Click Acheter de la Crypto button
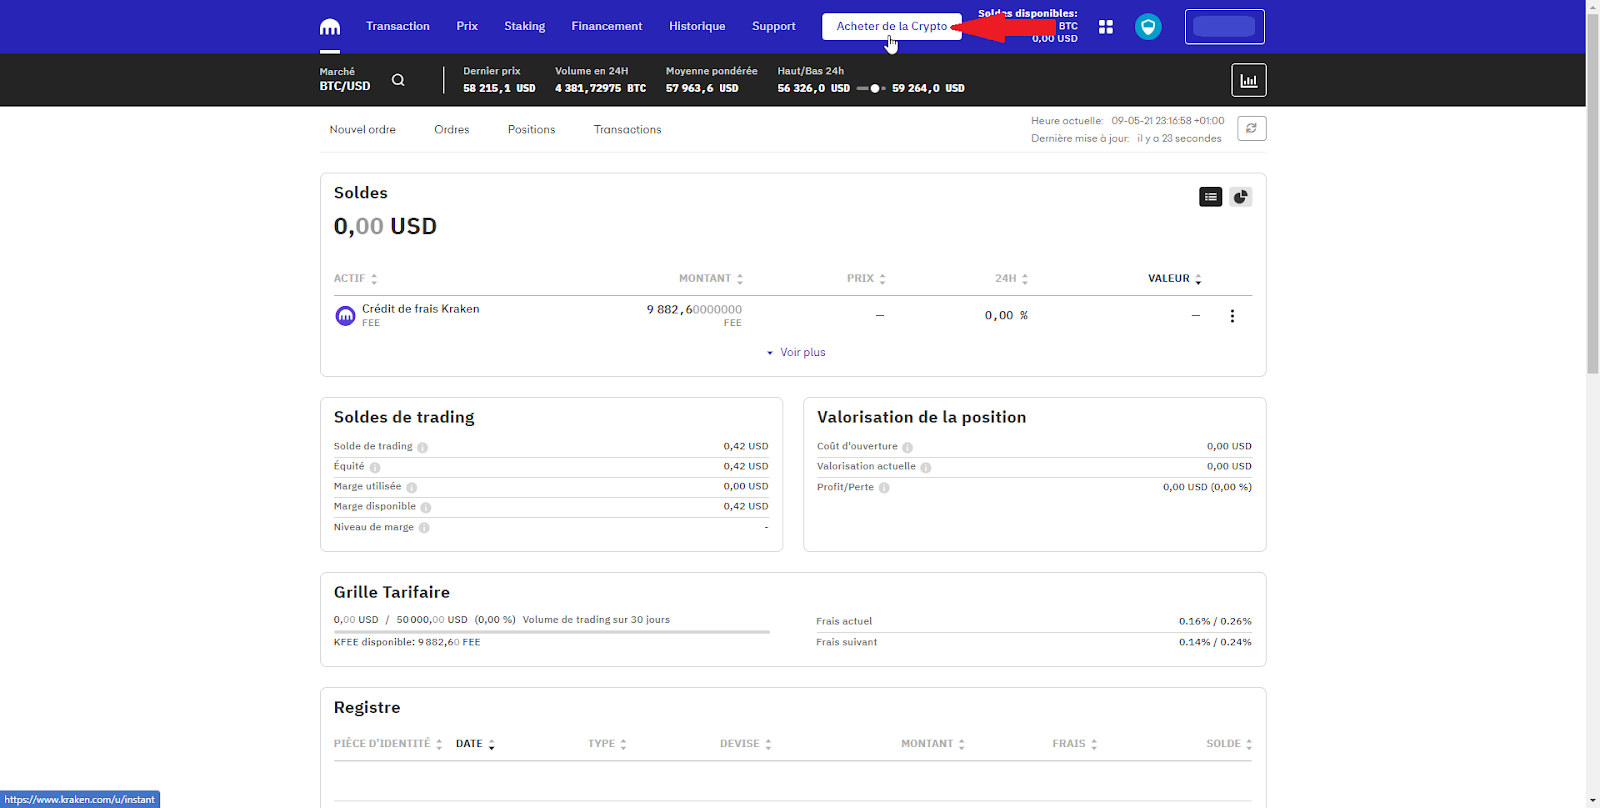The height and width of the screenshot is (808, 1600). pyautogui.click(x=892, y=26)
